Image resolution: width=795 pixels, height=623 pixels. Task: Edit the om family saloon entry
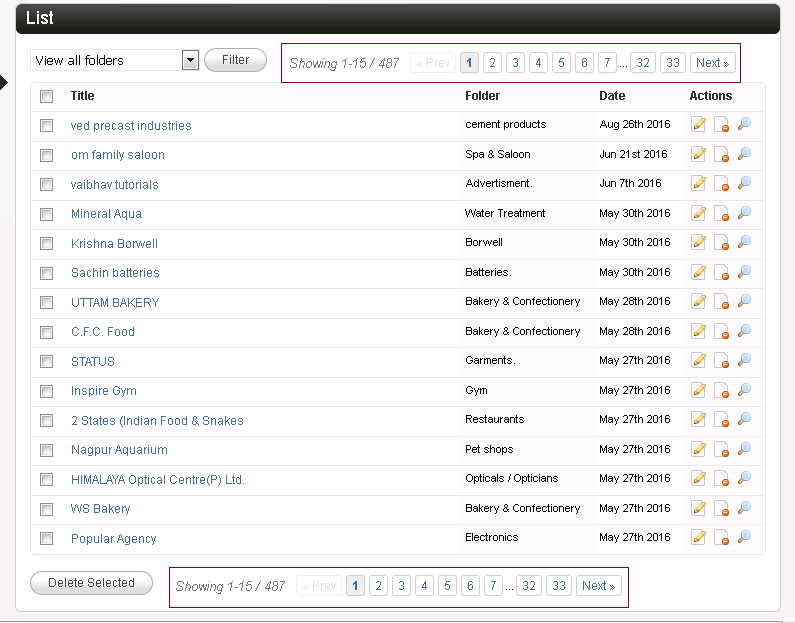(699, 154)
